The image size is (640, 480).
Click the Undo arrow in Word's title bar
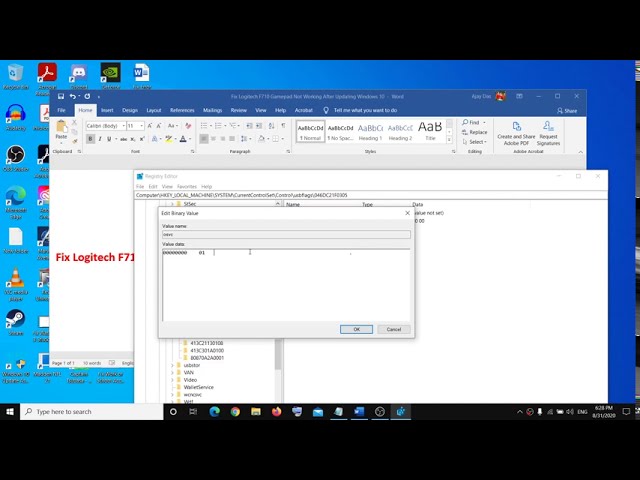pyautogui.click(x=72, y=96)
